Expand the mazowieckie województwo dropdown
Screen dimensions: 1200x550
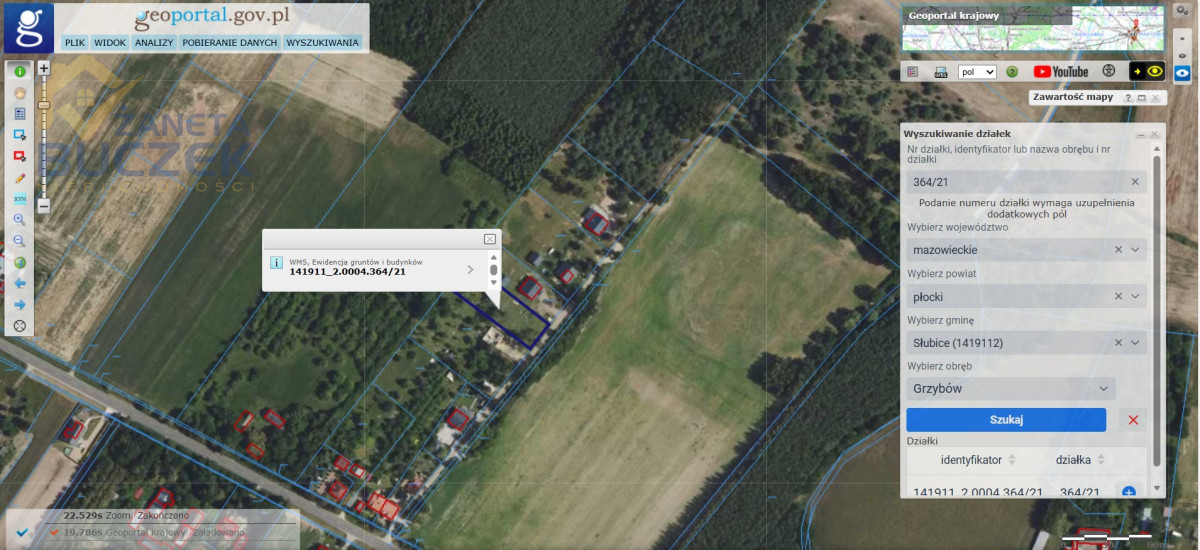[x=1027, y=250]
